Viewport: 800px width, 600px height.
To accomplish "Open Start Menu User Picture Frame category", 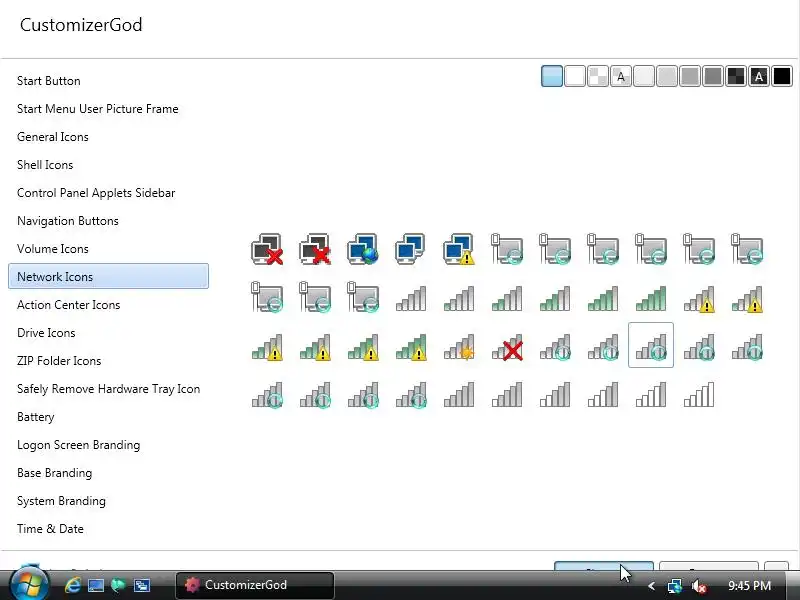I will pyautogui.click(x=97, y=109).
